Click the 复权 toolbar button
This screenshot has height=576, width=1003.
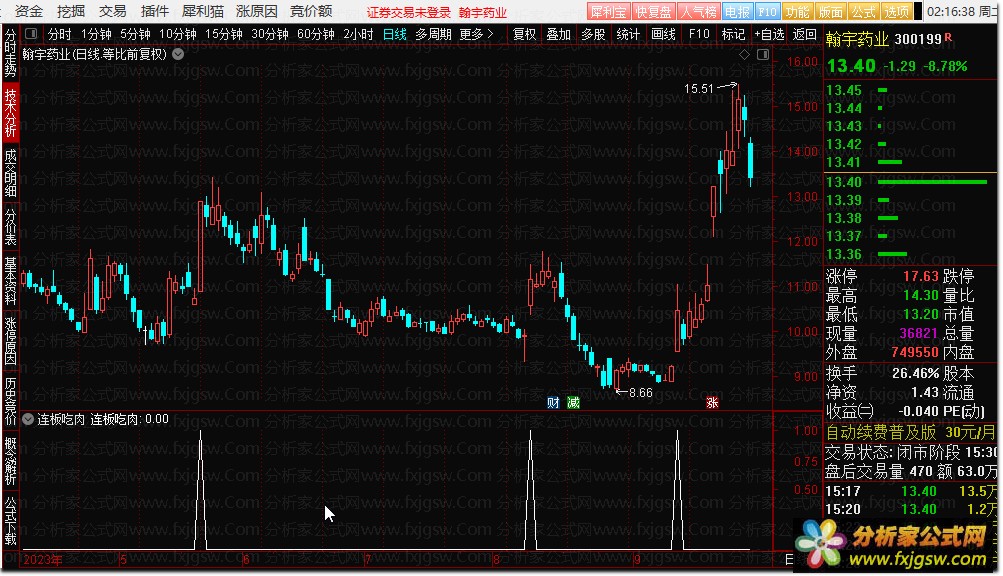click(x=525, y=34)
